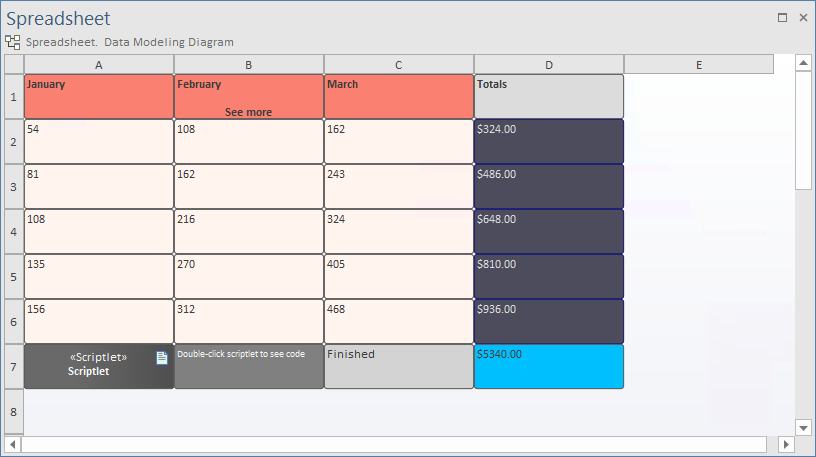This screenshot has height=457, width=816.
Task: Click the cyan $5340.00 total cell
Action: point(548,367)
